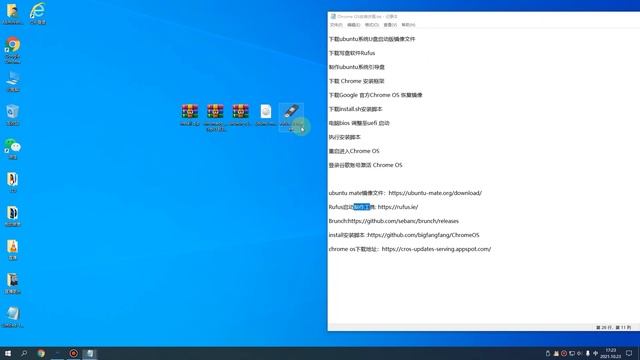640x360 pixels.
Task: Click the Notepad window title bar
Action: [484, 16]
